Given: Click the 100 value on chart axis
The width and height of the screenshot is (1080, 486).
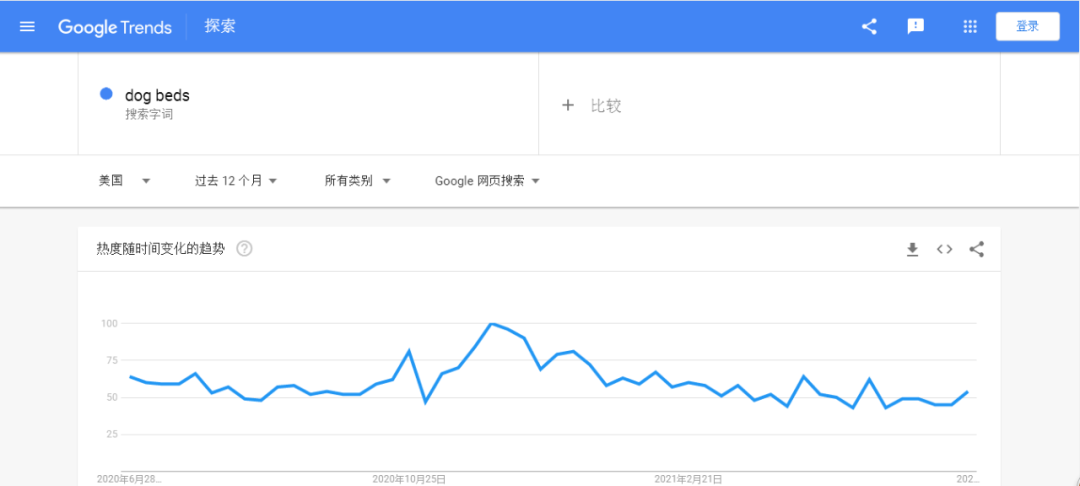Looking at the screenshot, I should 111,323.
